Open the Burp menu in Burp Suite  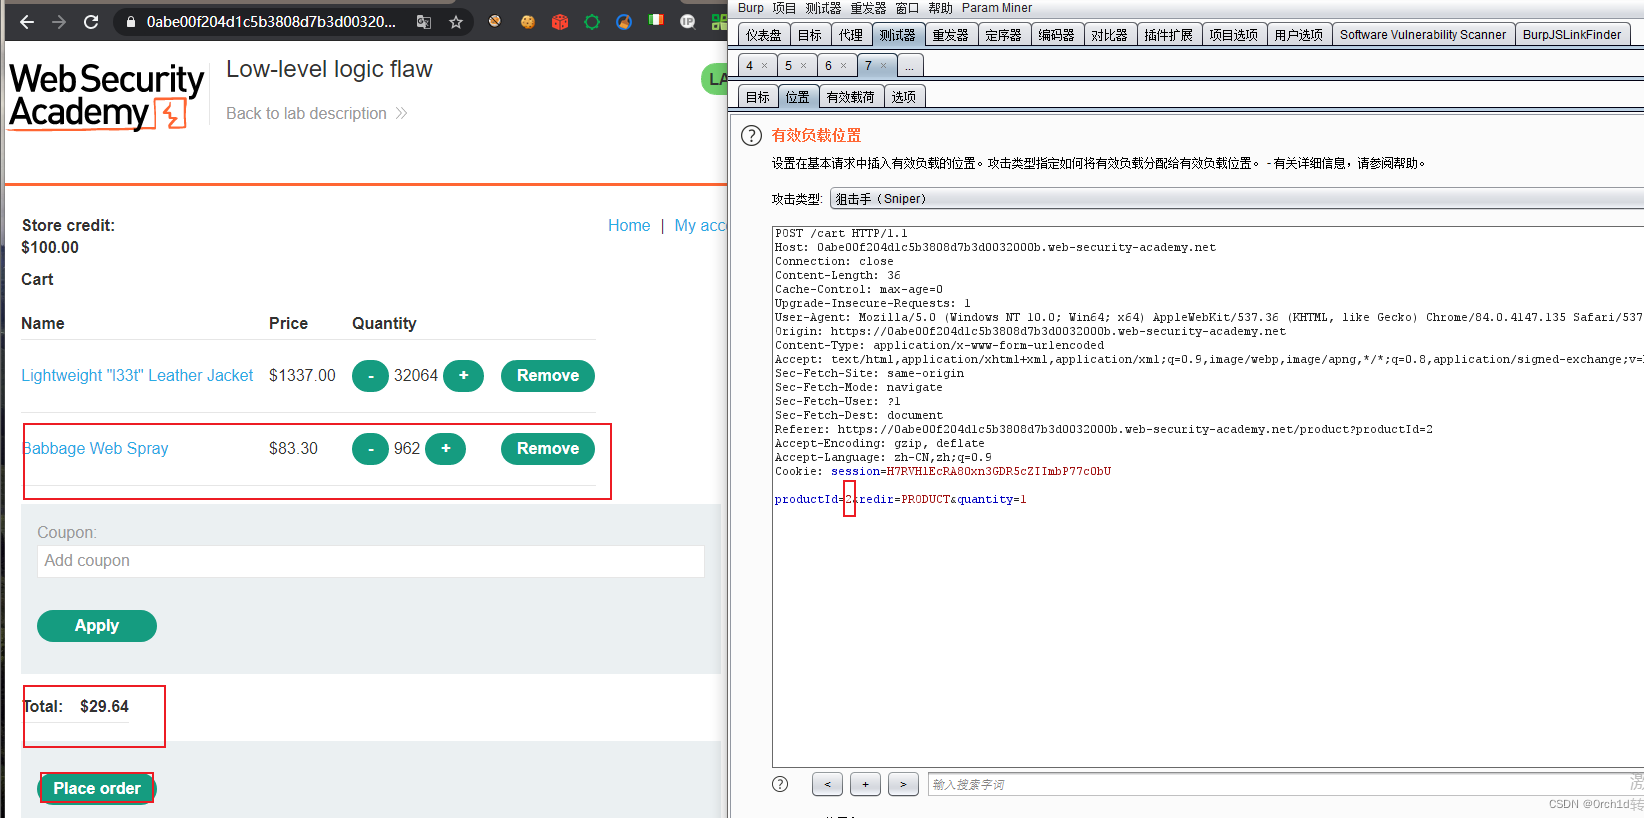click(x=750, y=8)
